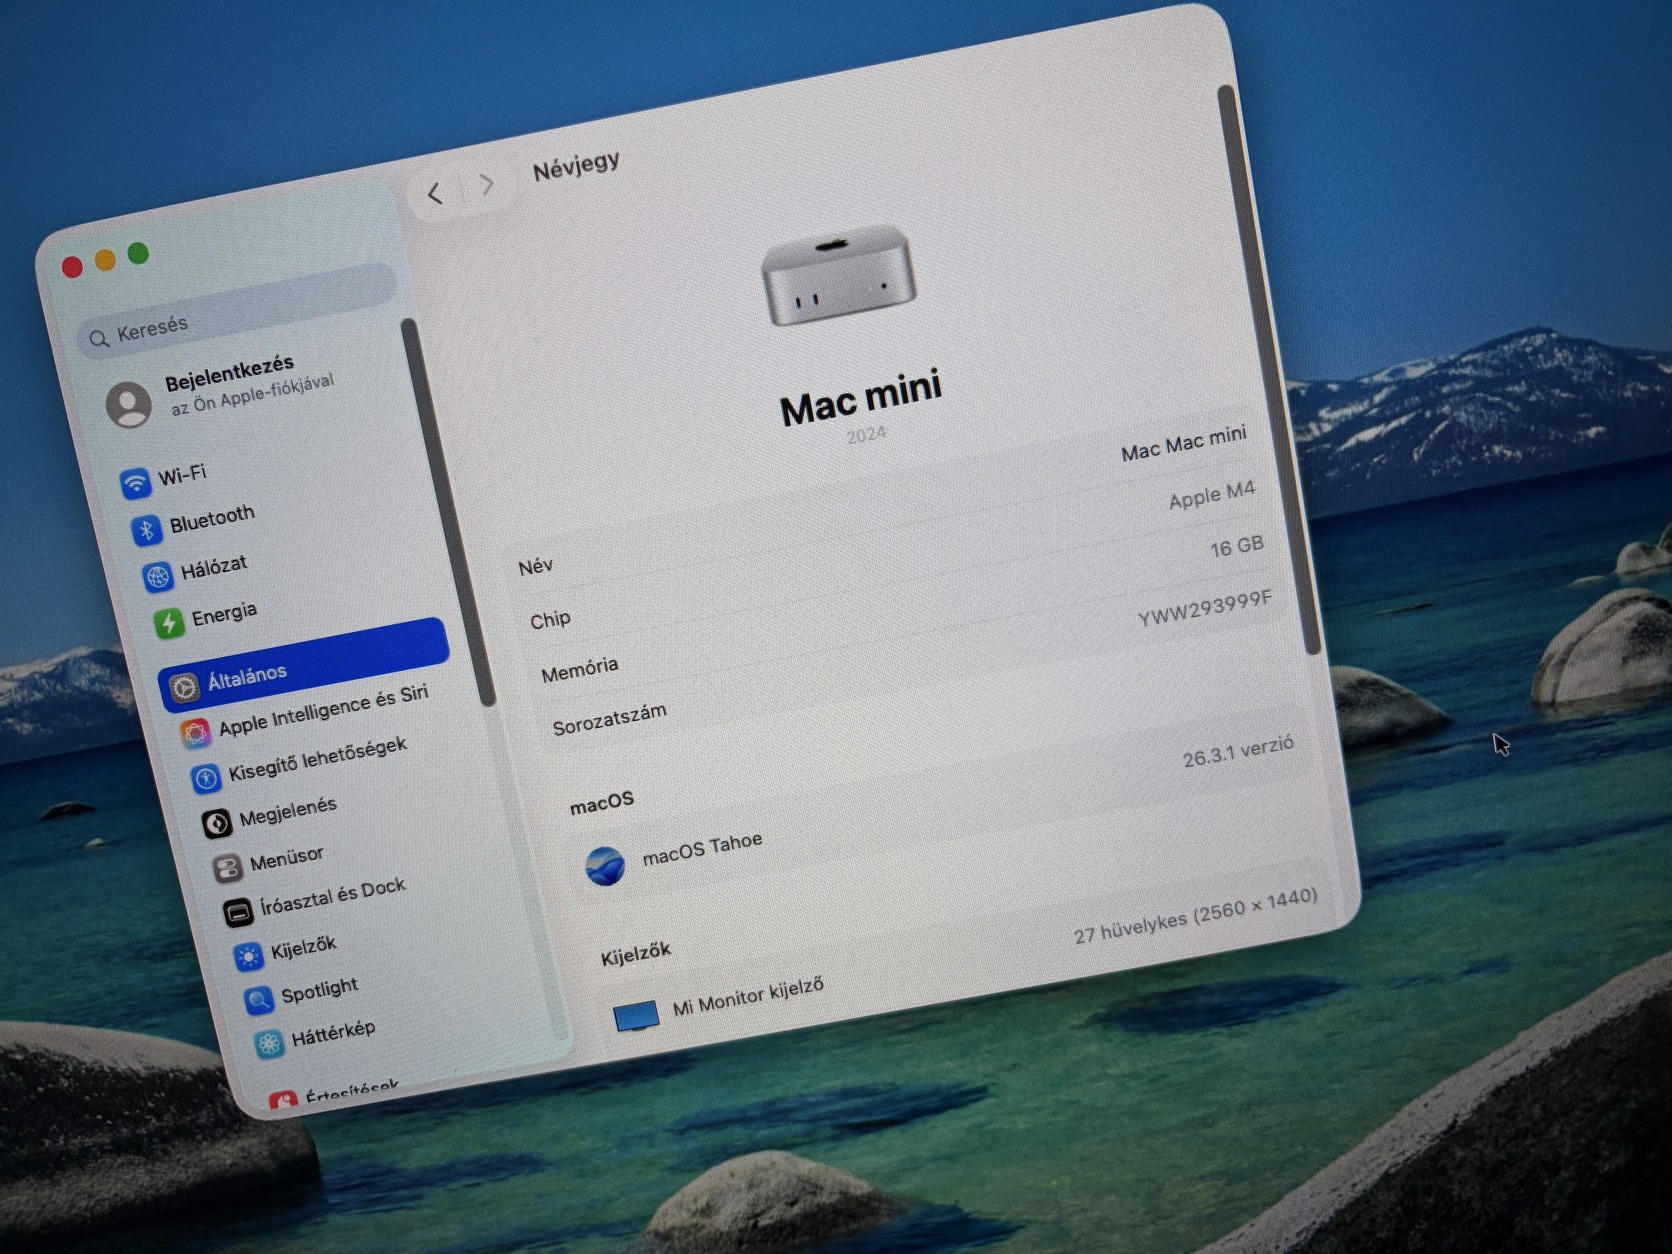Go back with the left chevron button
The width and height of the screenshot is (1672, 1254).
tap(434, 193)
